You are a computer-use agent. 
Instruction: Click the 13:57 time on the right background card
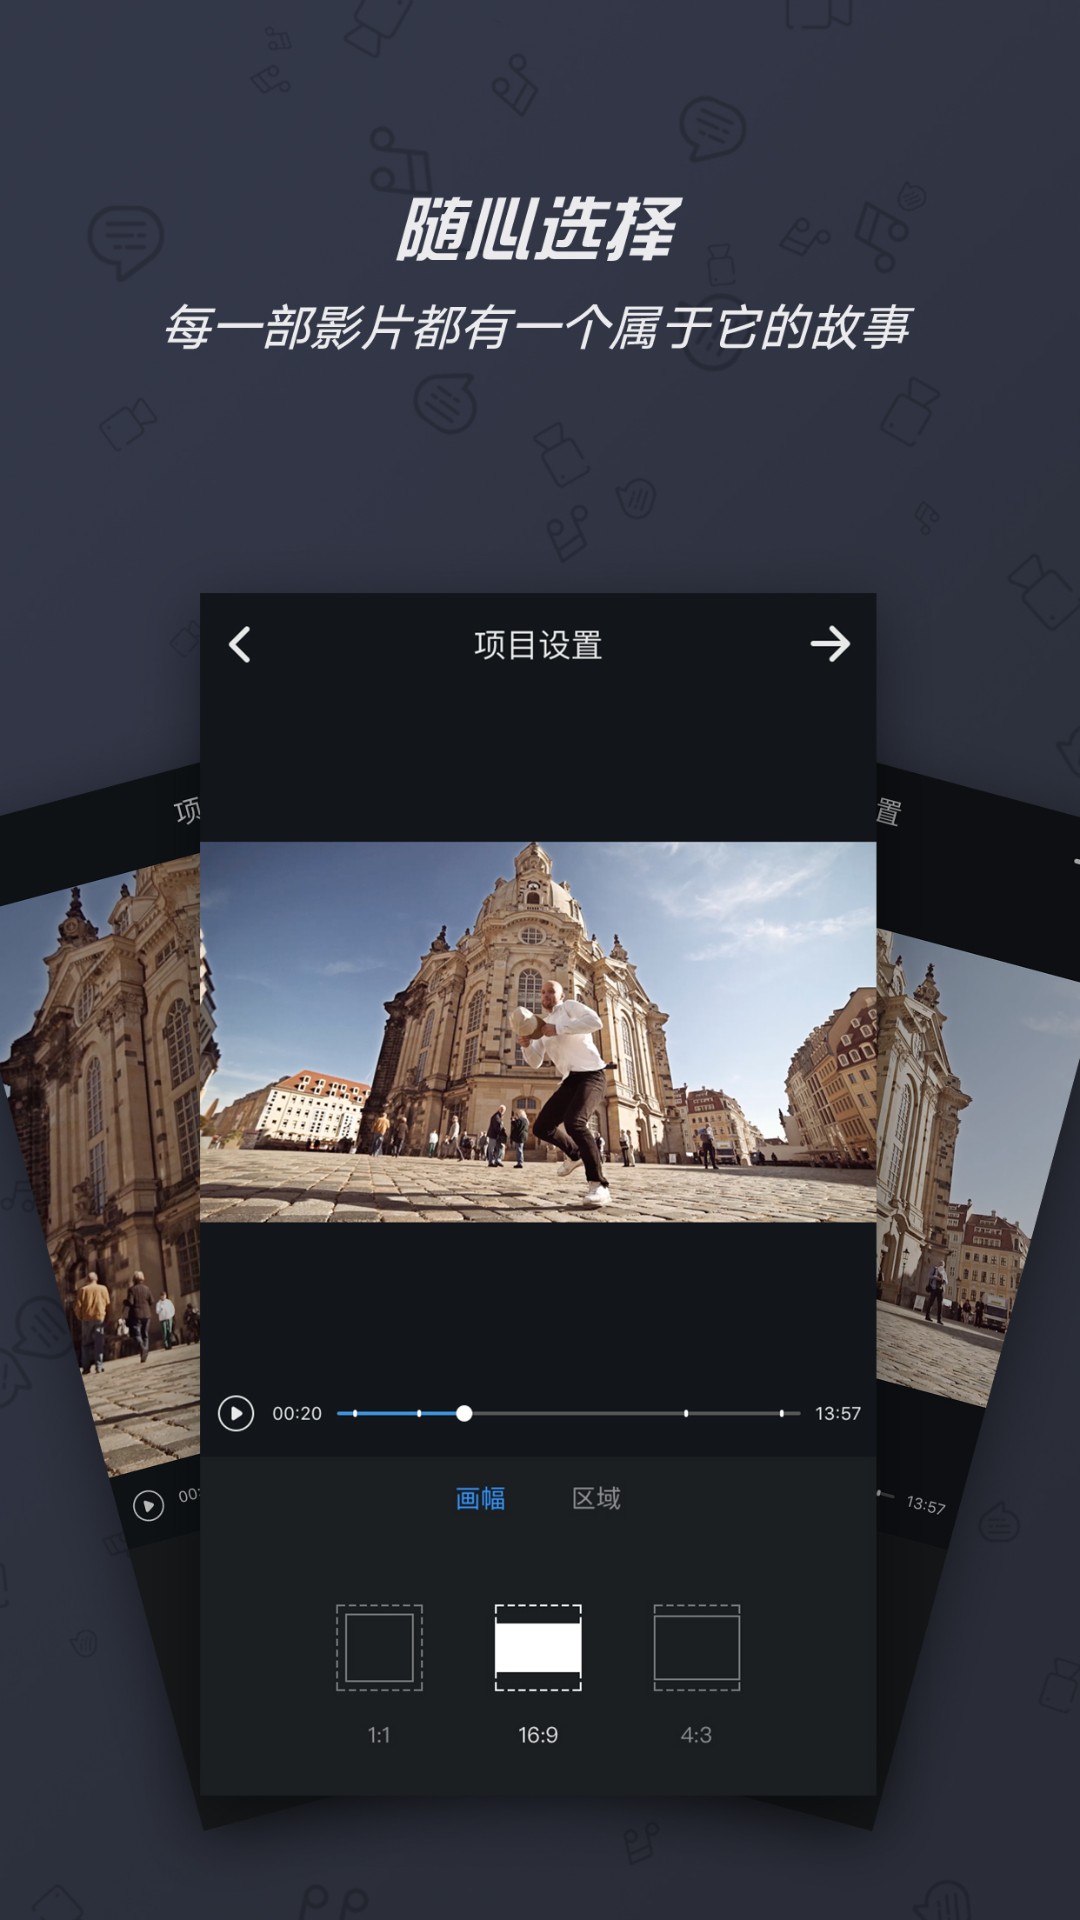[925, 1505]
